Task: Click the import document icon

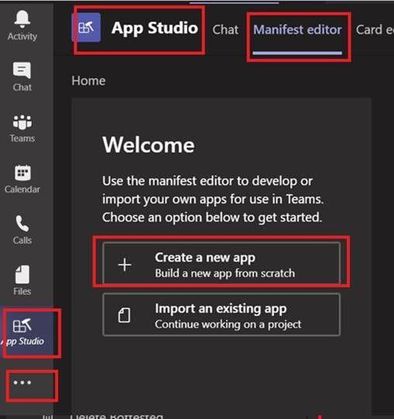Action: click(x=124, y=315)
